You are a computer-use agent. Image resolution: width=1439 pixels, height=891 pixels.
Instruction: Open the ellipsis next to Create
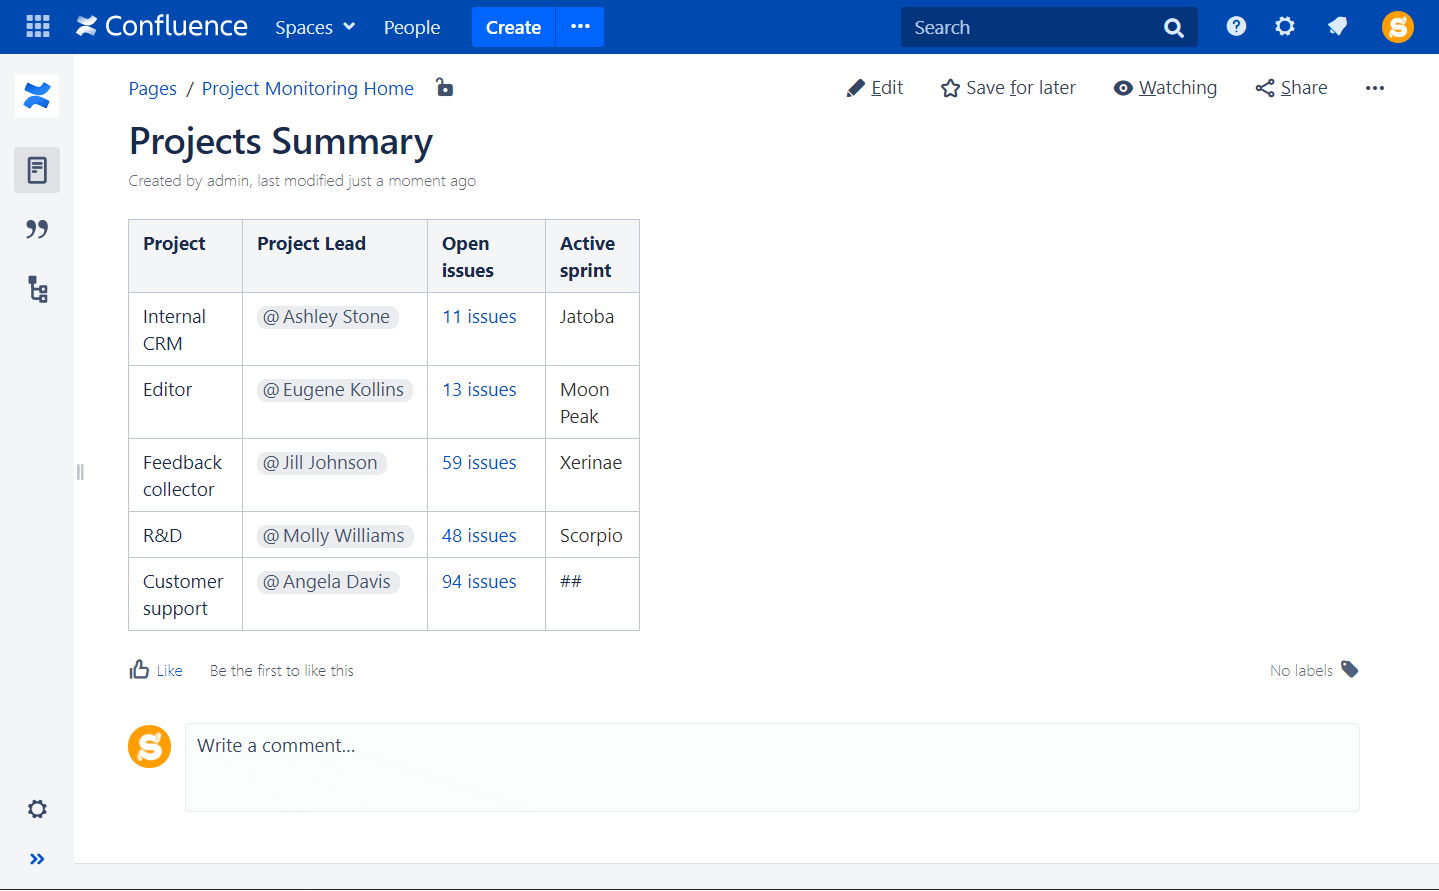pyautogui.click(x=579, y=27)
